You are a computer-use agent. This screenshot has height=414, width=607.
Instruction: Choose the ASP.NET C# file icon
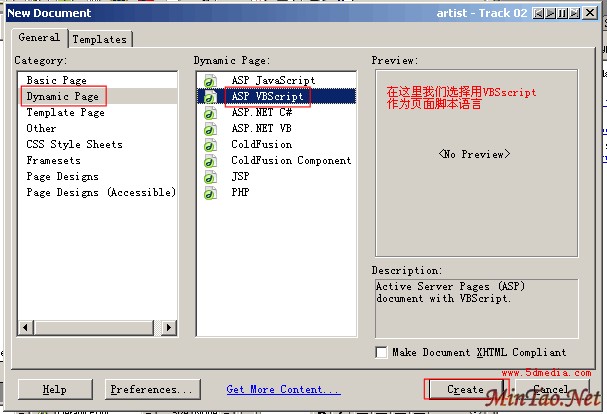click(x=210, y=113)
